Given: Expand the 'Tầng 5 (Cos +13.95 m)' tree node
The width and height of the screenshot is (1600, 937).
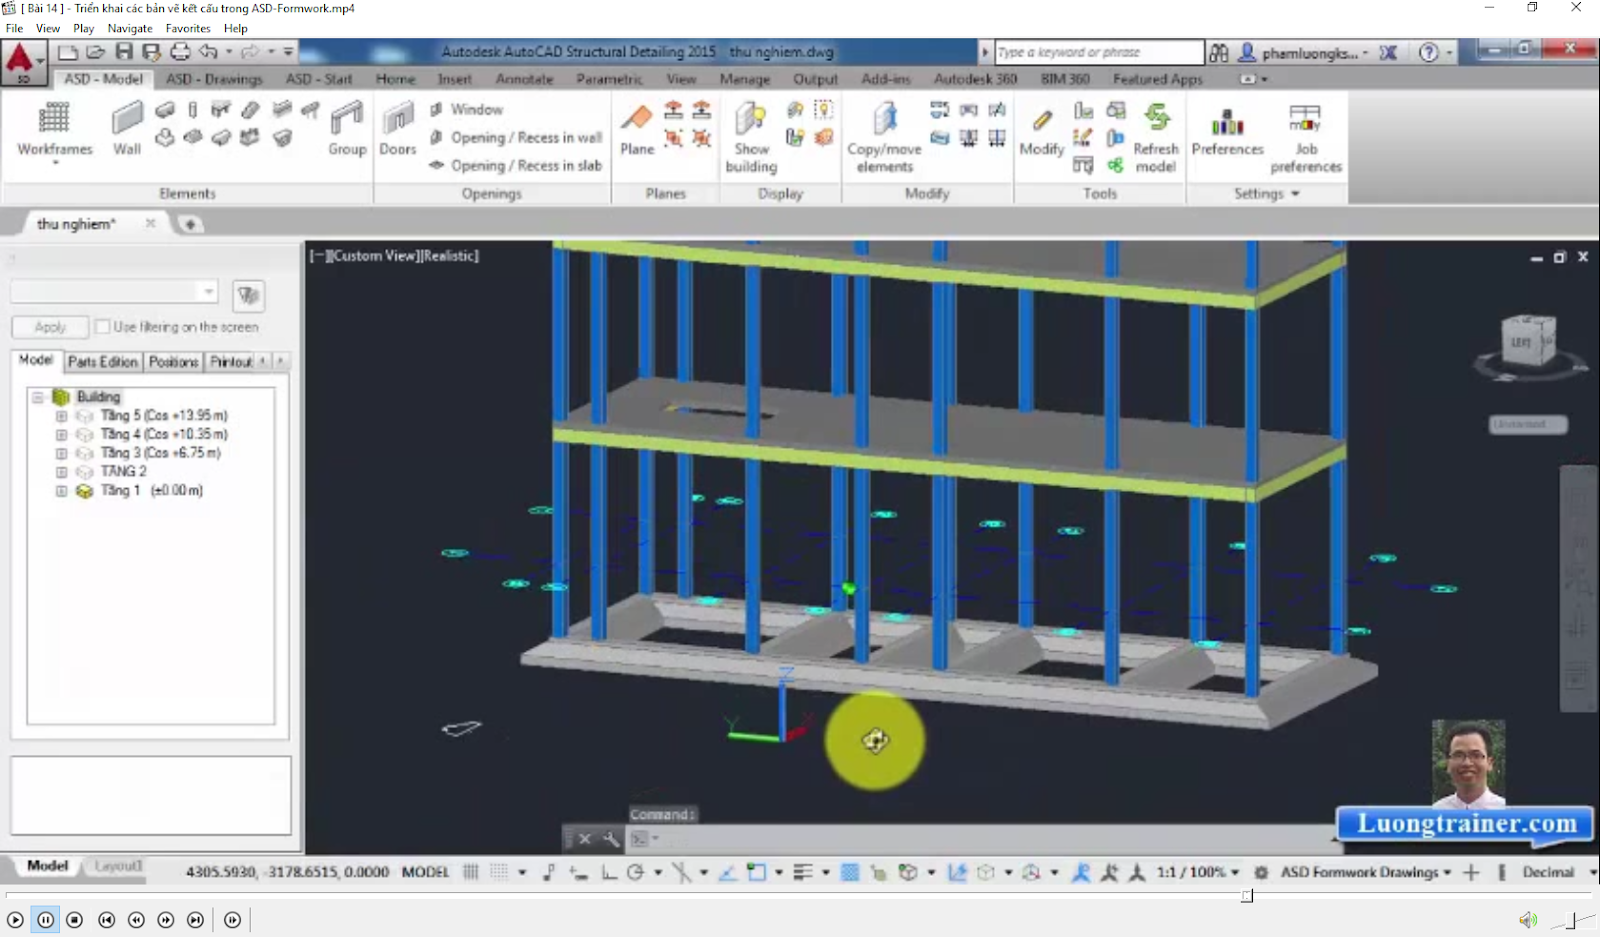Looking at the screenshot, I should (60, 415).
